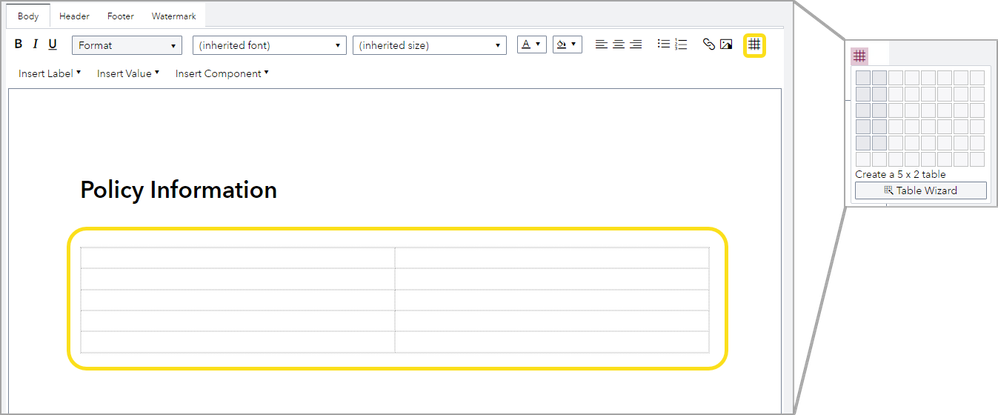
Task: Click the first row right table cell
Action: pyautogui.click(x=552, y=258)
